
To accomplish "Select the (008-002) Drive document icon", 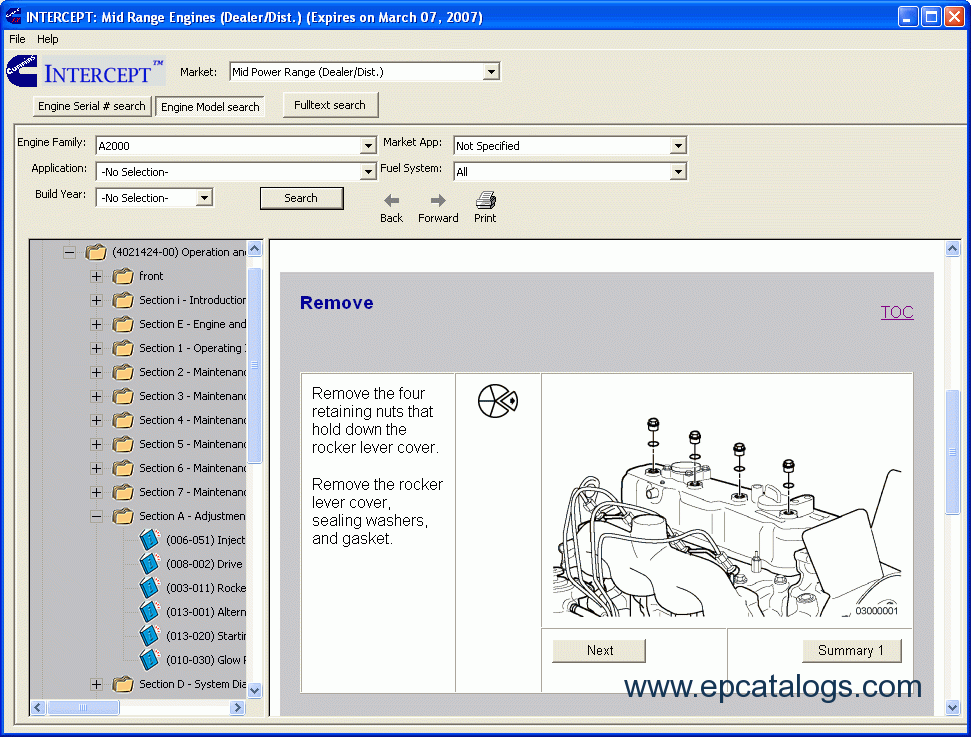I will tap(149, 564).
